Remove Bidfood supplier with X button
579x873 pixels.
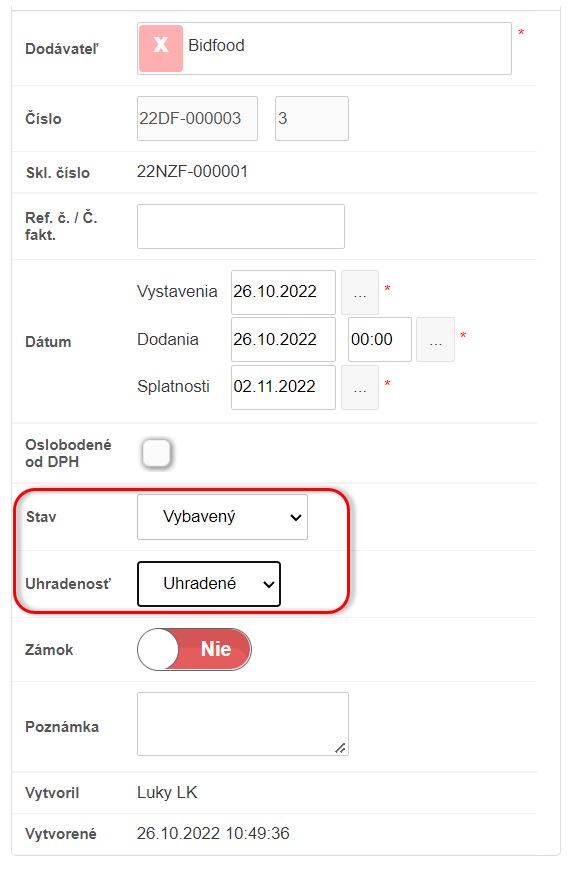[x=161, y=48]
